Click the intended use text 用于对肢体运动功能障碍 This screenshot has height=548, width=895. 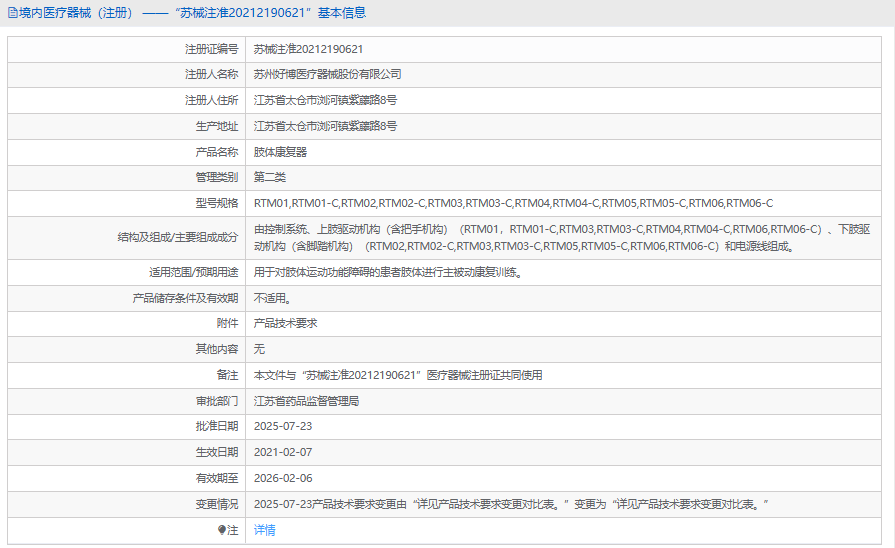coord(388,273)
